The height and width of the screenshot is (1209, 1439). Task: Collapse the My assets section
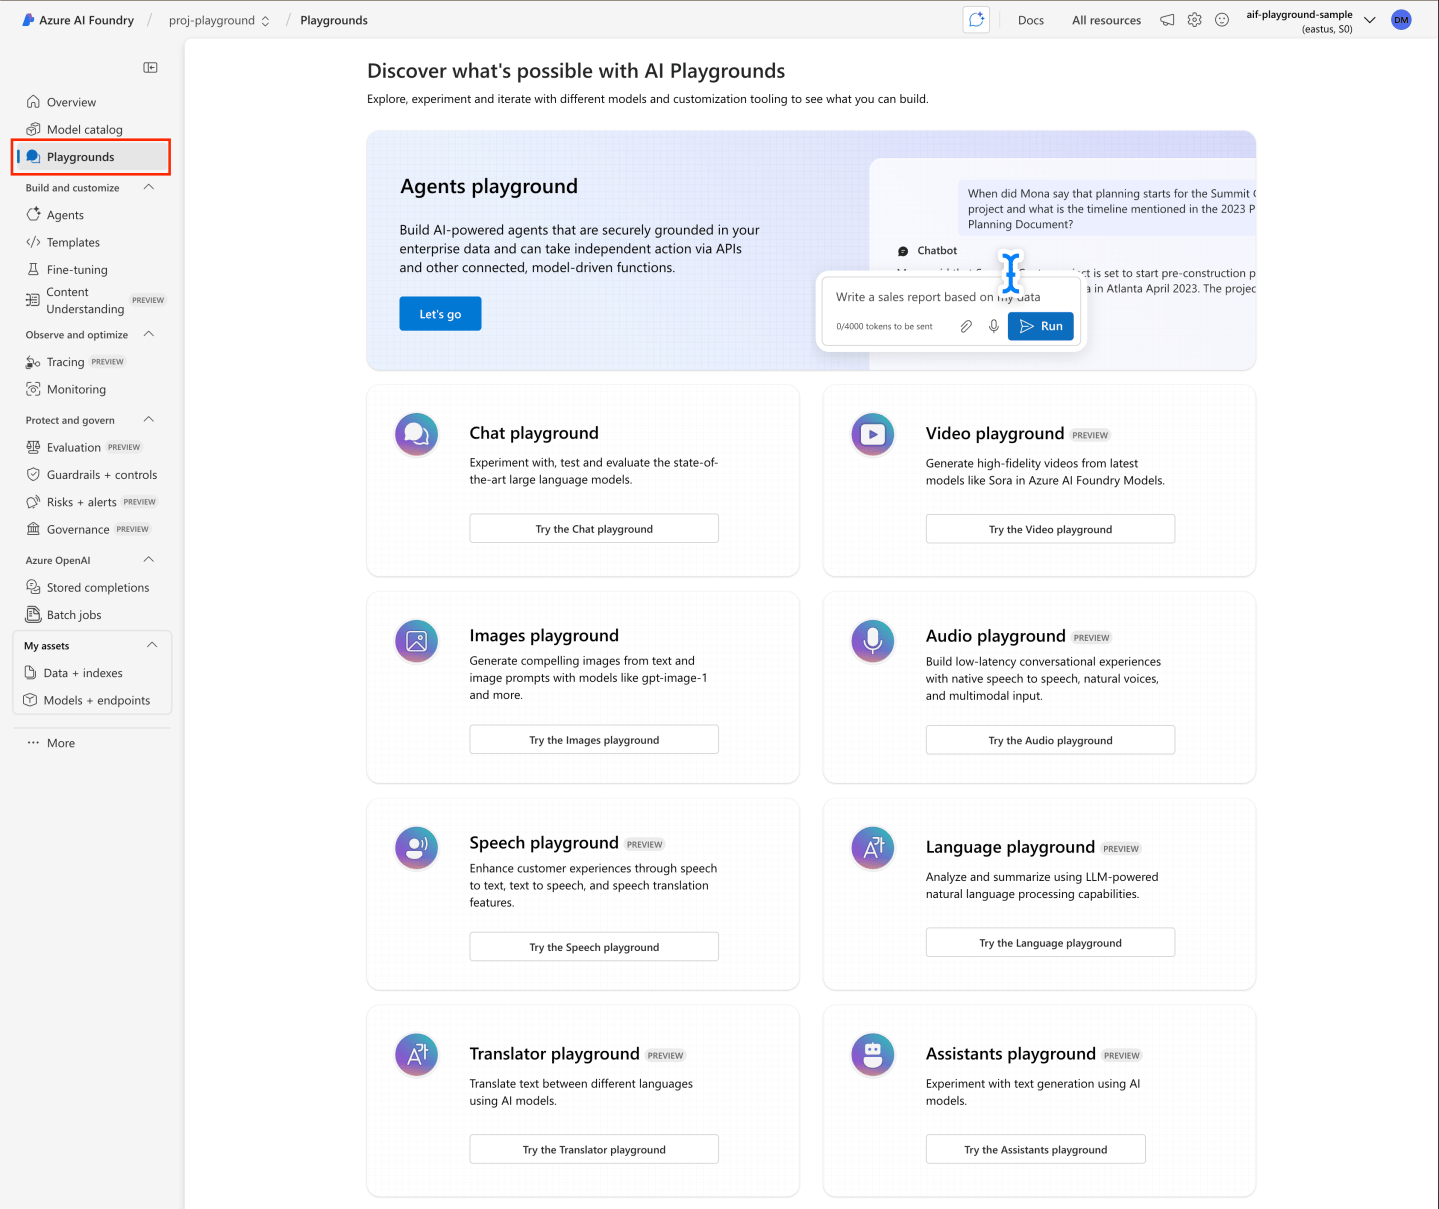click(x=152, y=645)
